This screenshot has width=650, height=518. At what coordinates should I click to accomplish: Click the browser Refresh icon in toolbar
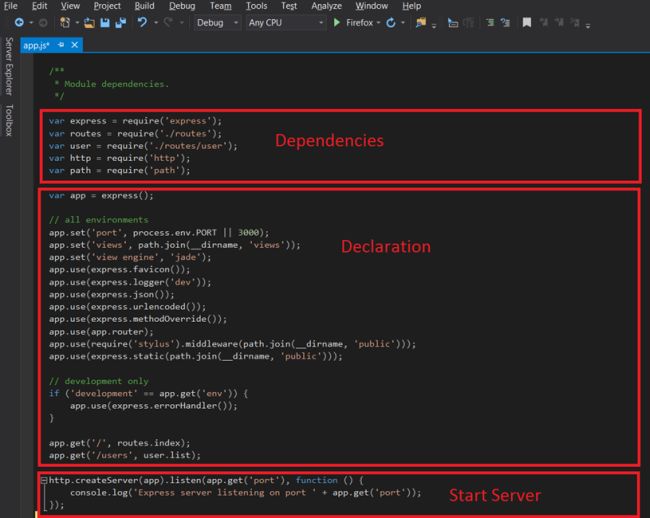tap(390, 22)
